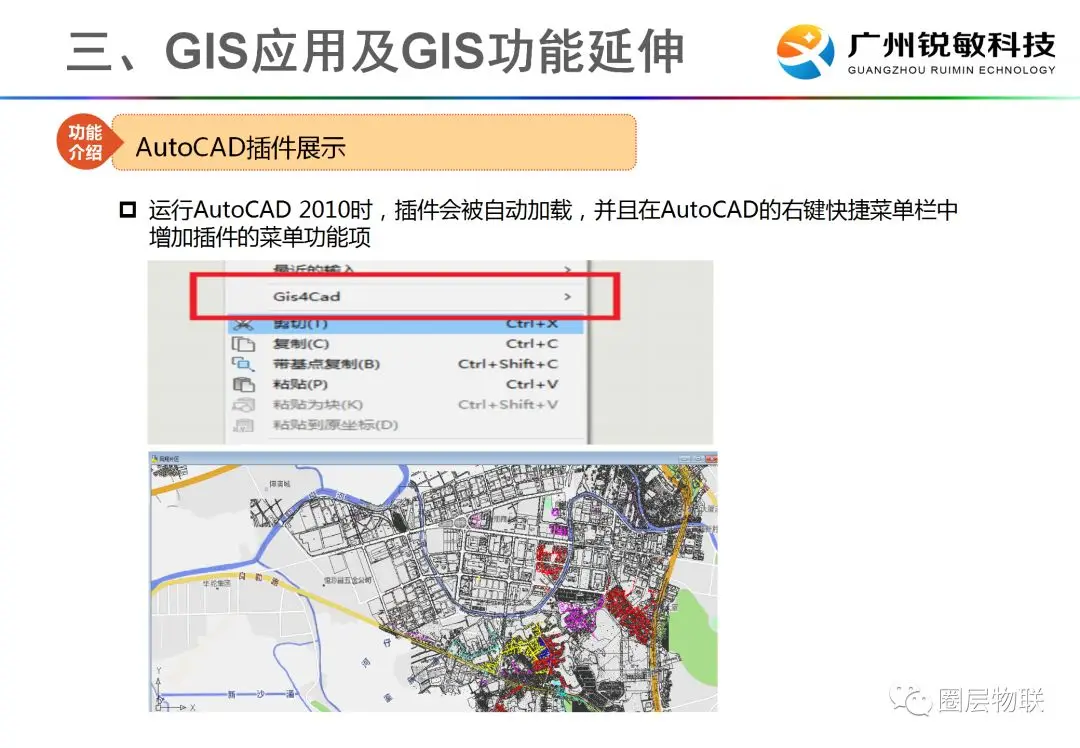Choose 复制(C) from the context menu
The width and height of the screenshot is (1080, 748).
(x=406, y=344)
